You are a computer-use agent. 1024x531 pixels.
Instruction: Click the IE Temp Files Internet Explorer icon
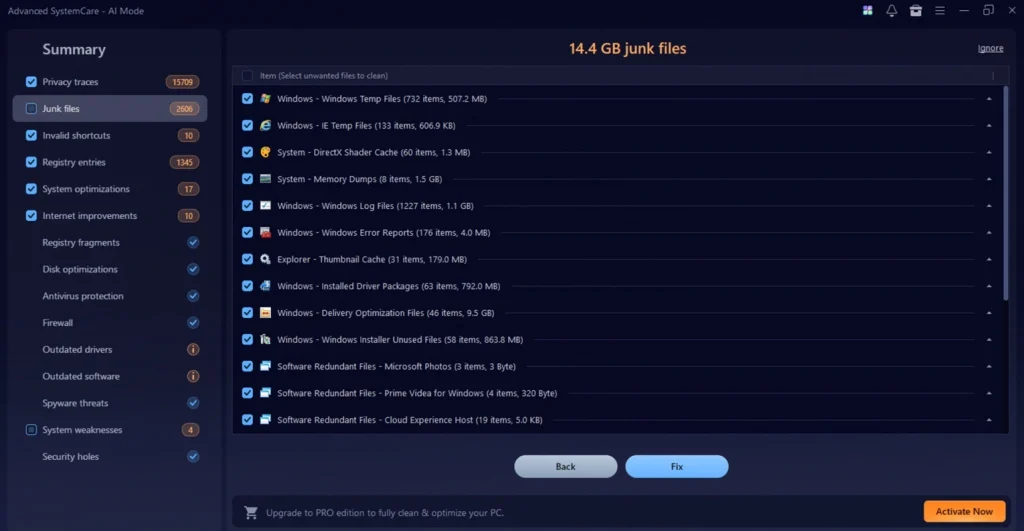point(265,125)
